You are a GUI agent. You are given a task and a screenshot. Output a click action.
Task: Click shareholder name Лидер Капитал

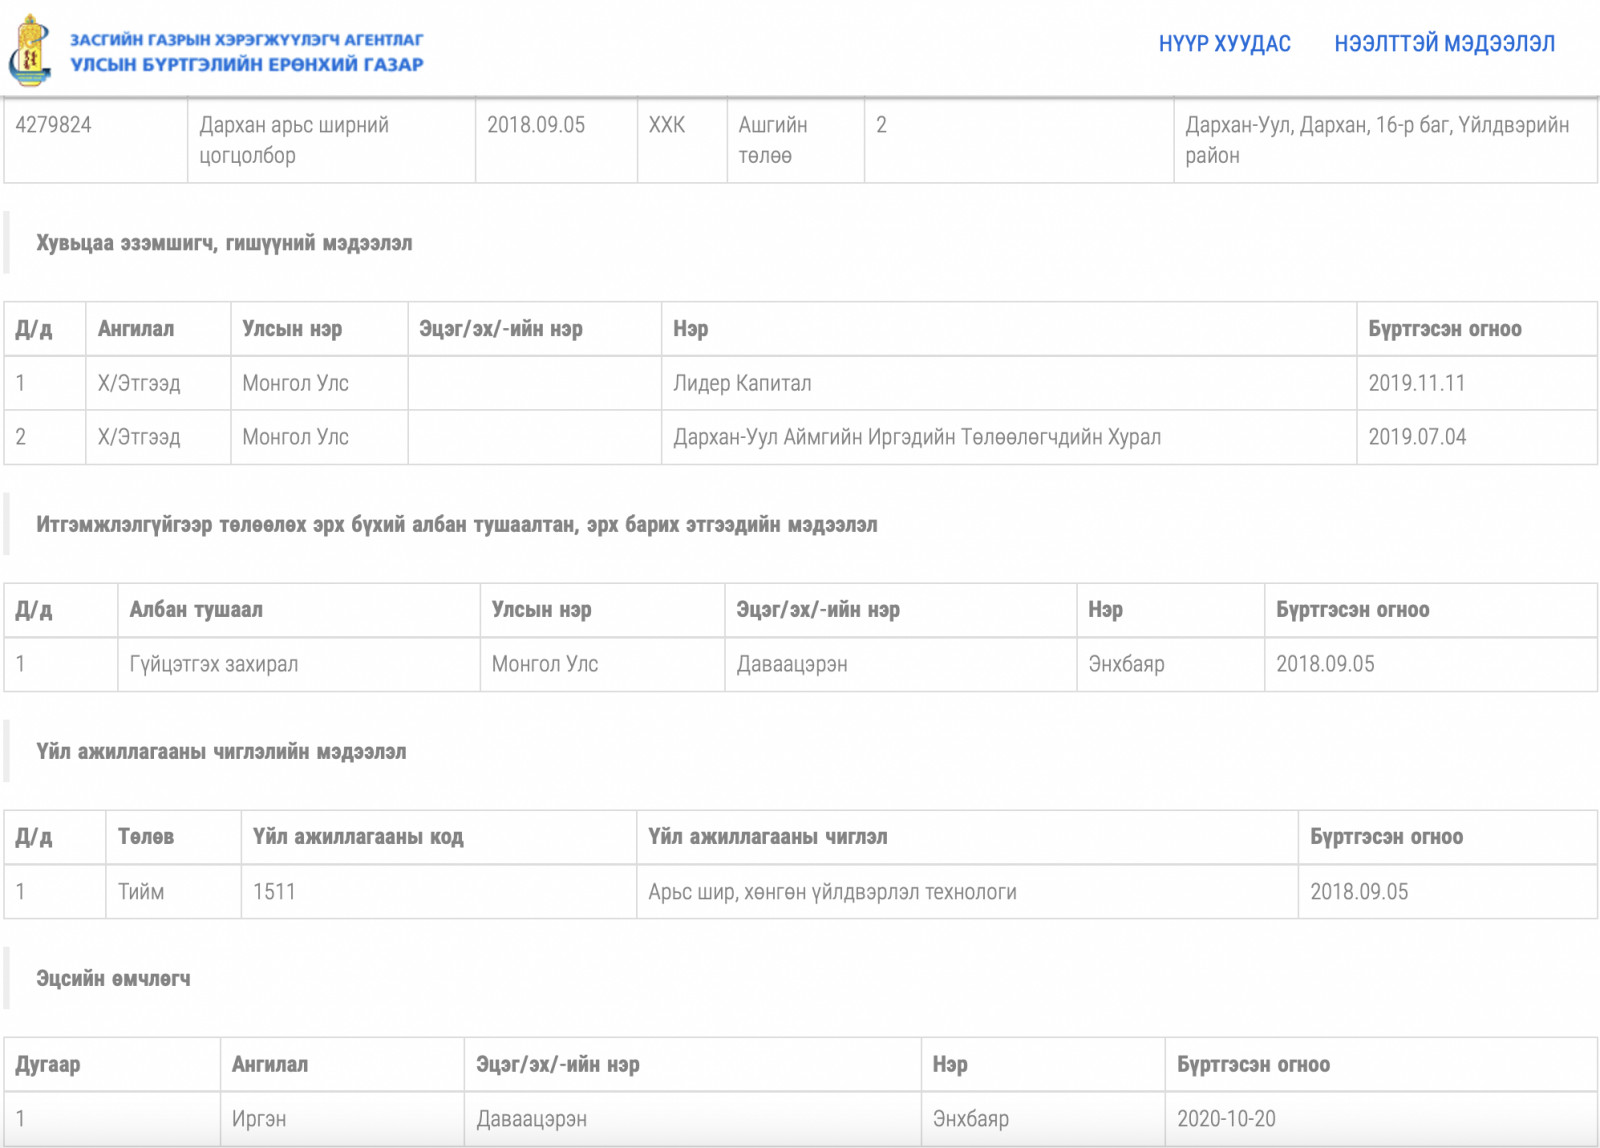(x=742, y=383)
